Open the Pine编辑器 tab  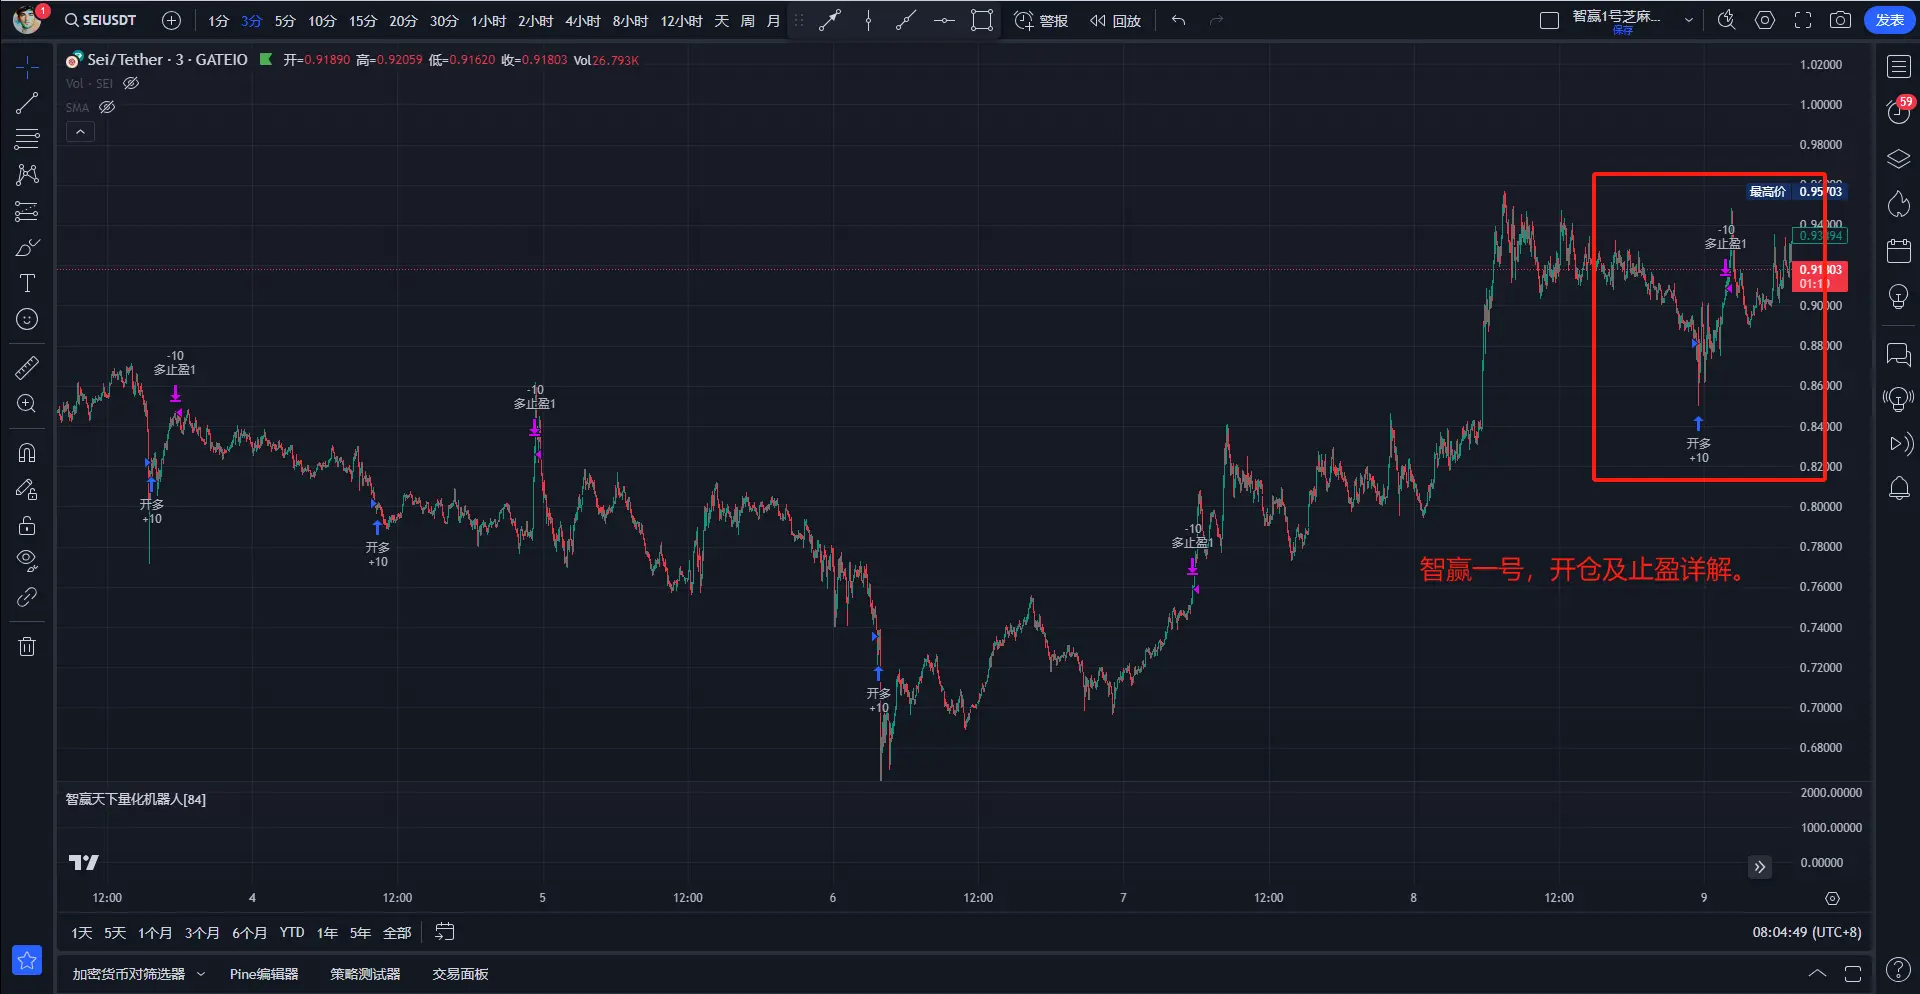coord(264,974)
